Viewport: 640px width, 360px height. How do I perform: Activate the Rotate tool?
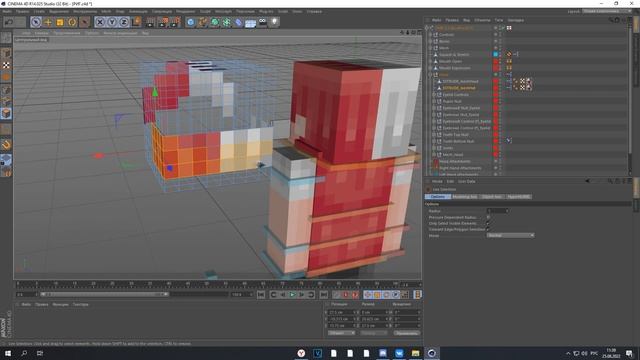pyautogui.click(x=72, y=22)
